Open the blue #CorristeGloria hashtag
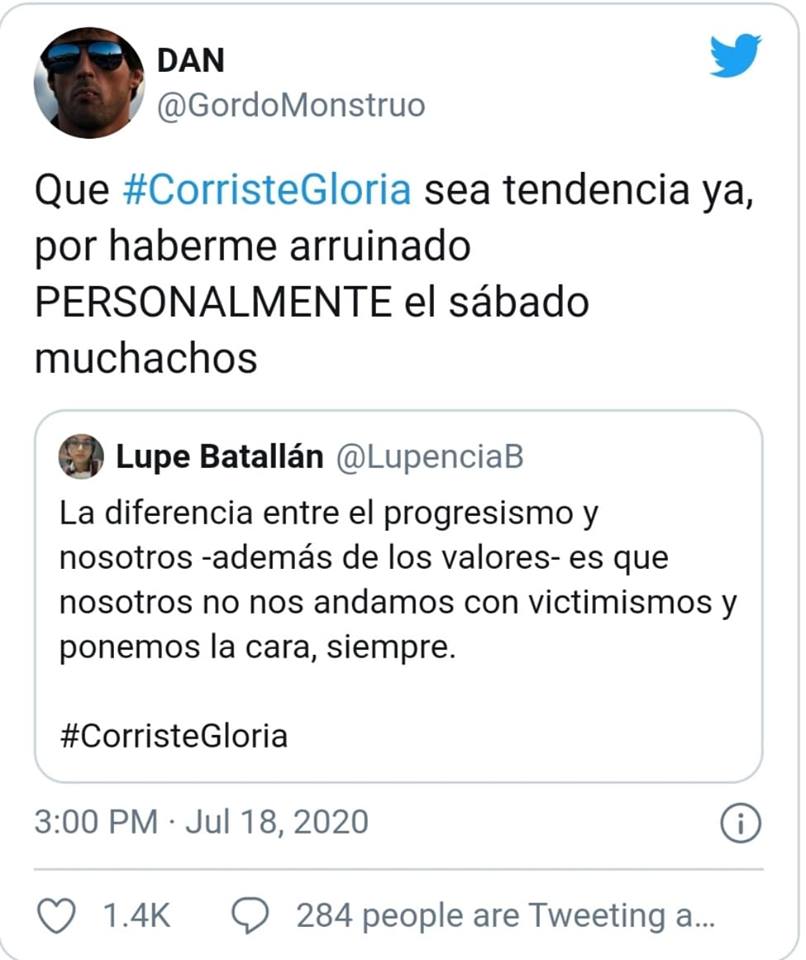This screenshot has height=960, width=806. 266,190
